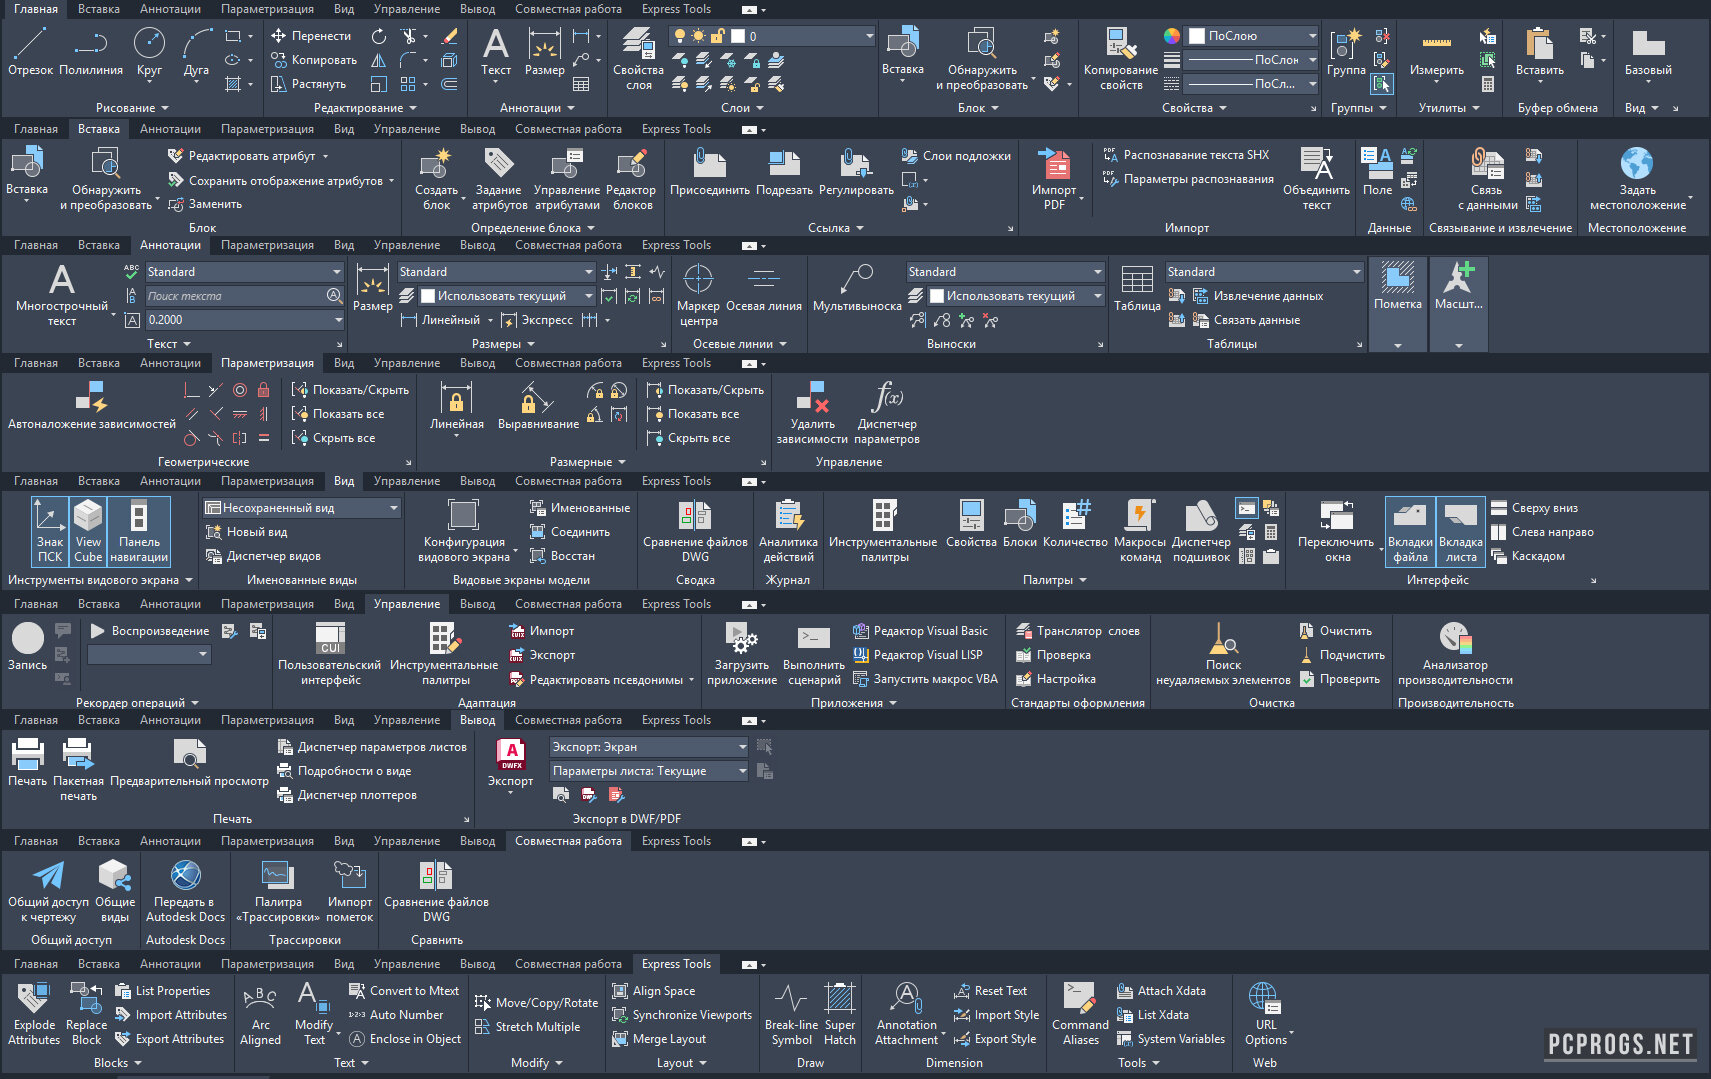Launch Анализатор производительности tool
The image size is (1711, 1079).
click(x=1455, y=653)
